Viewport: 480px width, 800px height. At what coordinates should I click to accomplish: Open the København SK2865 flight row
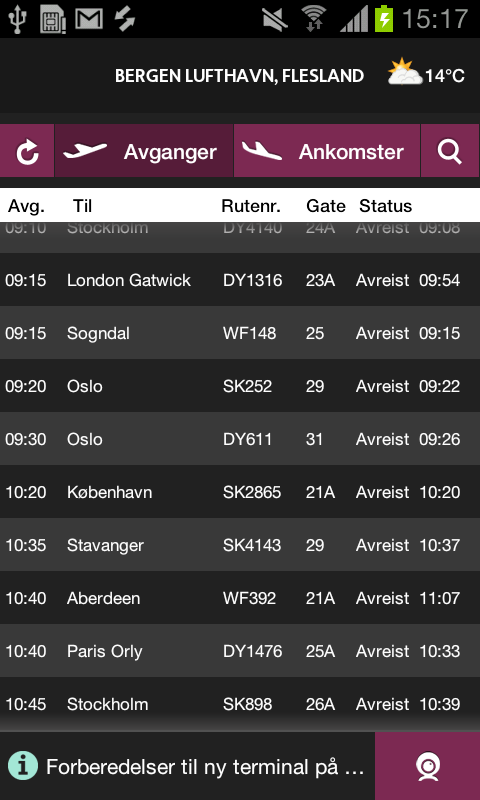click(x=240, y=492)
